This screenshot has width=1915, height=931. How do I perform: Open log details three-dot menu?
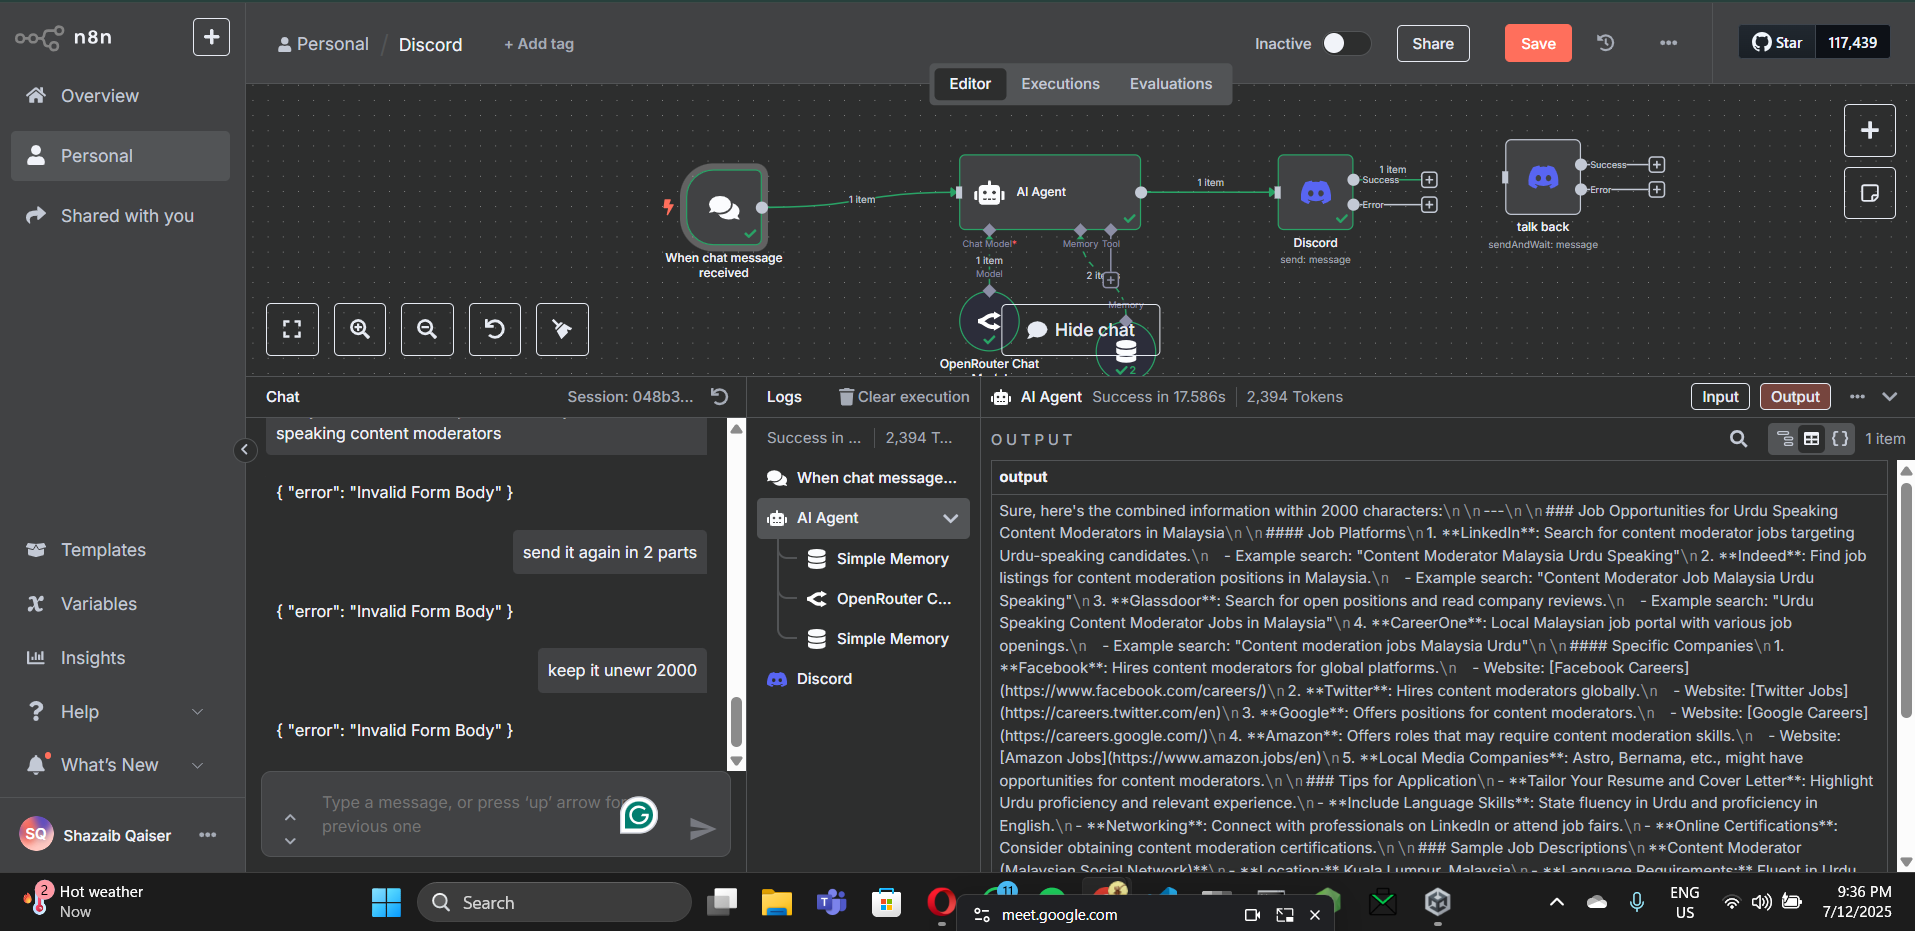pyautogui.click(x=1857, y=397)
